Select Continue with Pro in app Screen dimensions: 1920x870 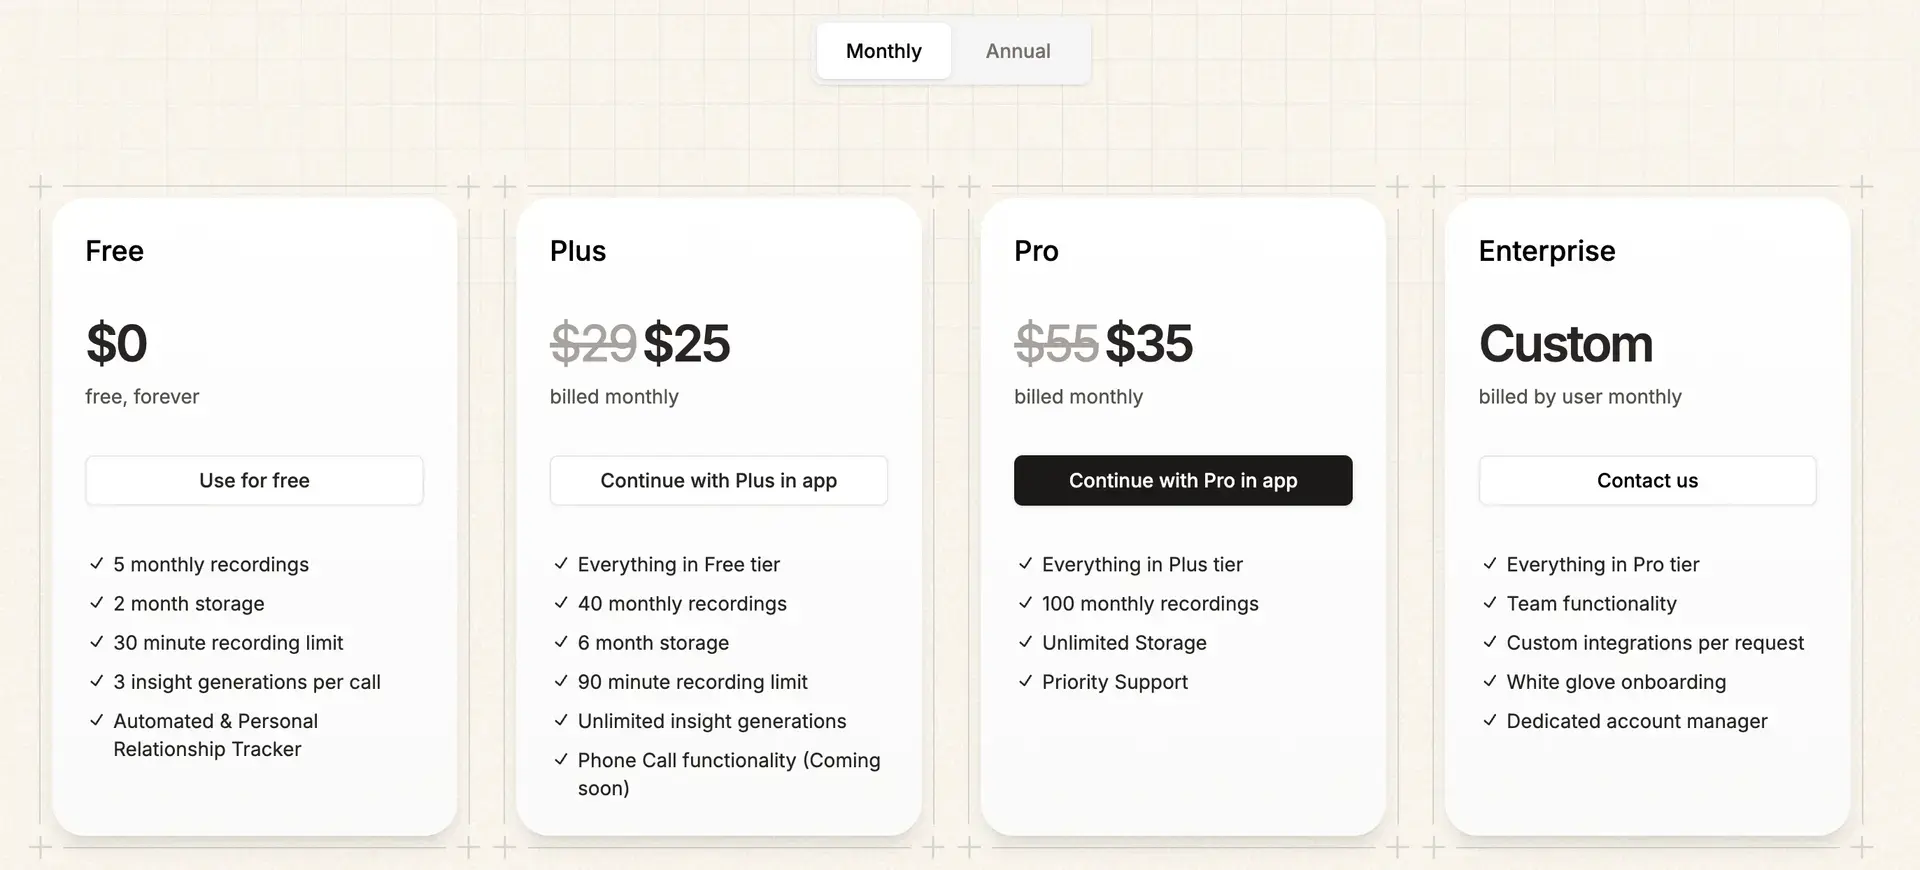(x=1183, y=480)
